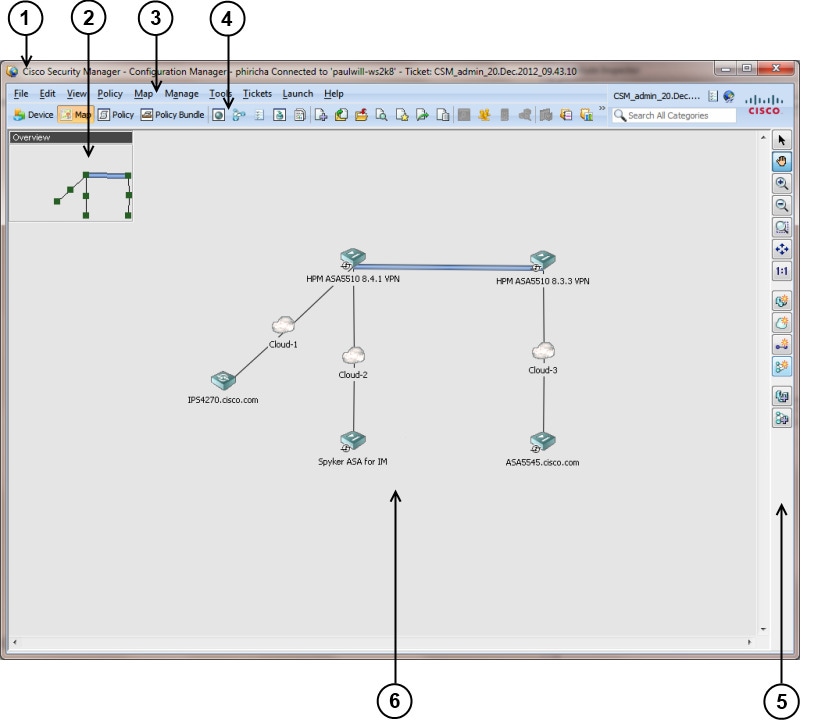
Task: Click the add link tool
Action: tap(781, 345)
